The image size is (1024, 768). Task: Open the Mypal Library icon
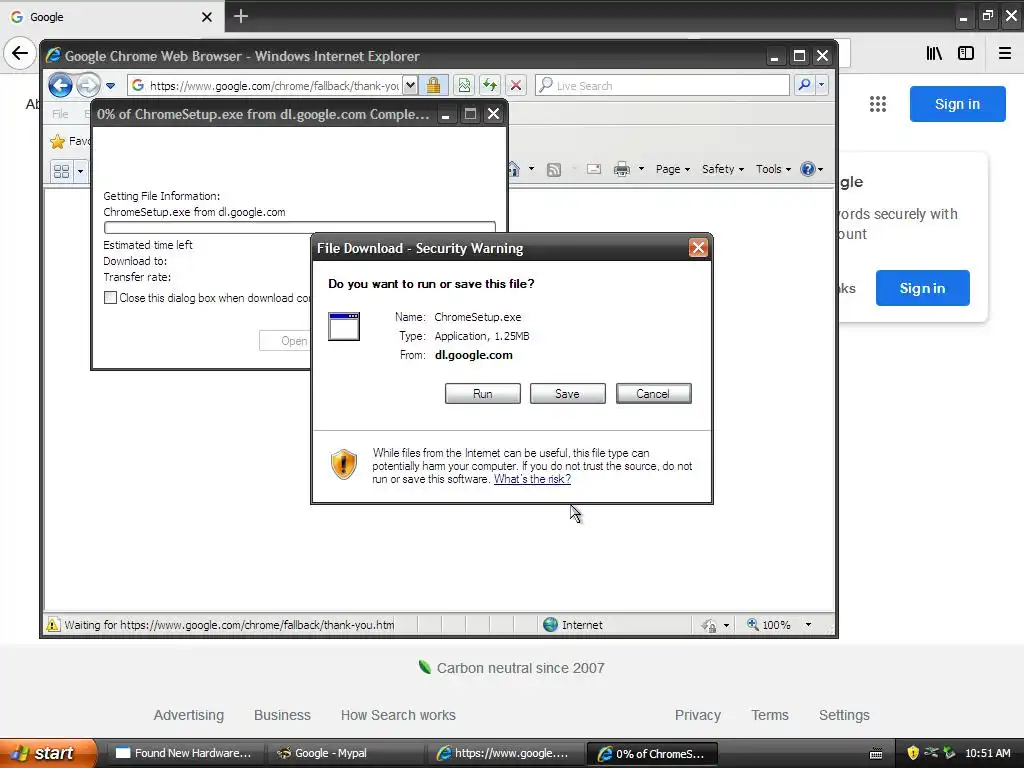[x=934, y=53]
